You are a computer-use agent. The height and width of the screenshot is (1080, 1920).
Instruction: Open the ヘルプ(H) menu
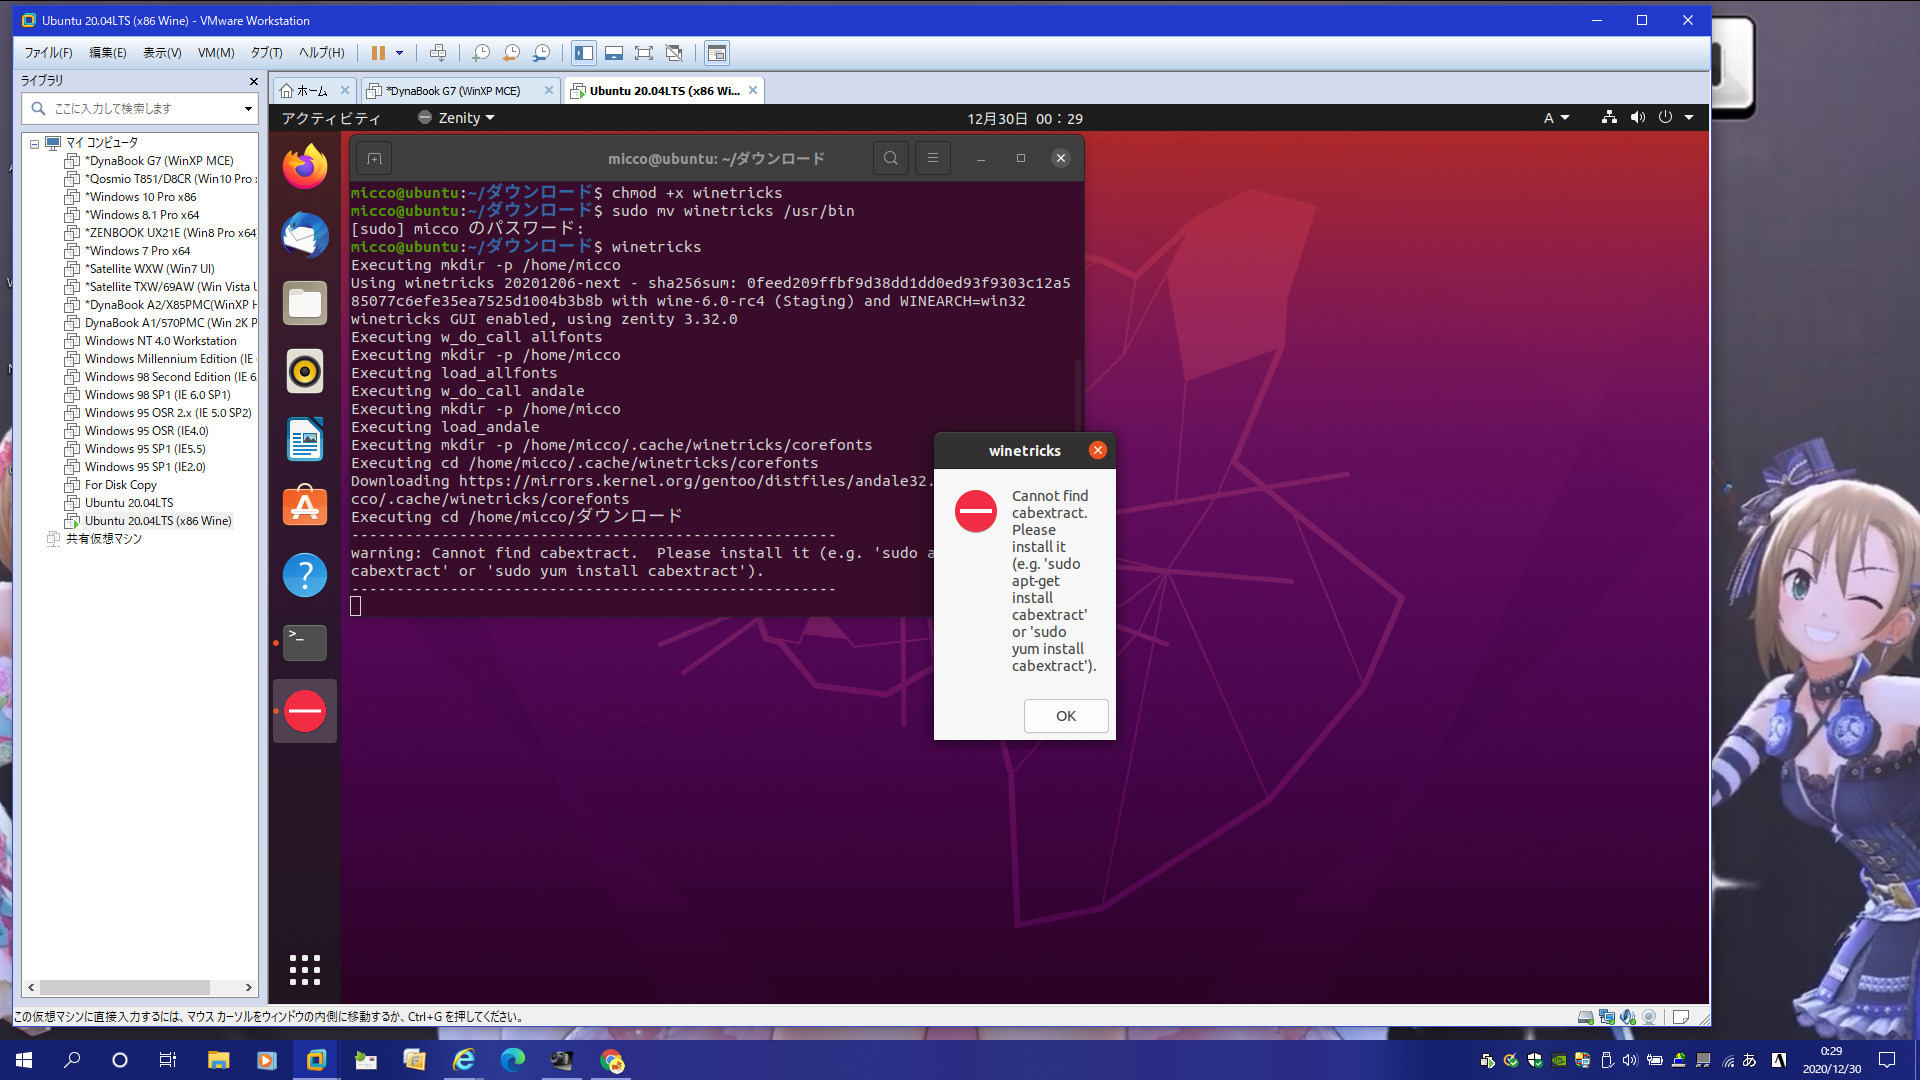[321, 53]
